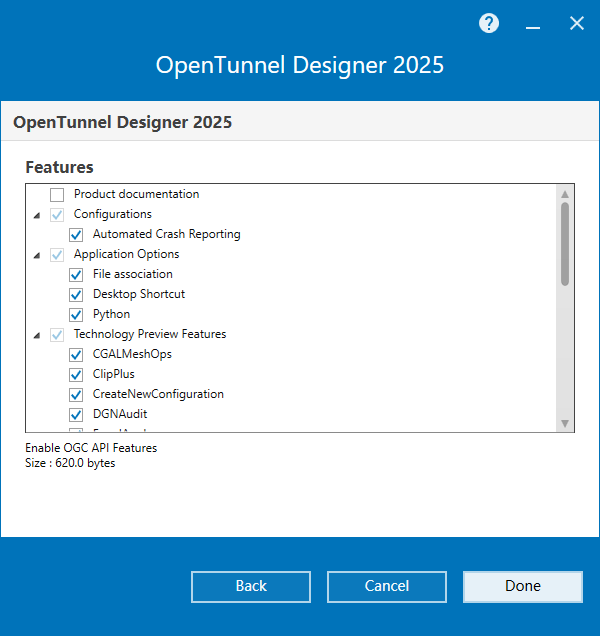The width and height of the screenshot is (600, 636).
Task: Uncheck the DGNAudit feature
Action: [76, 415]
